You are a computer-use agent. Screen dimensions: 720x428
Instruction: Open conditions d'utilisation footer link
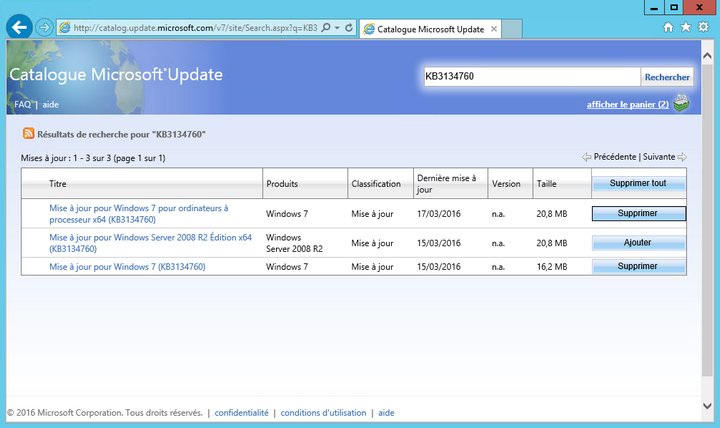pos(323,413)
